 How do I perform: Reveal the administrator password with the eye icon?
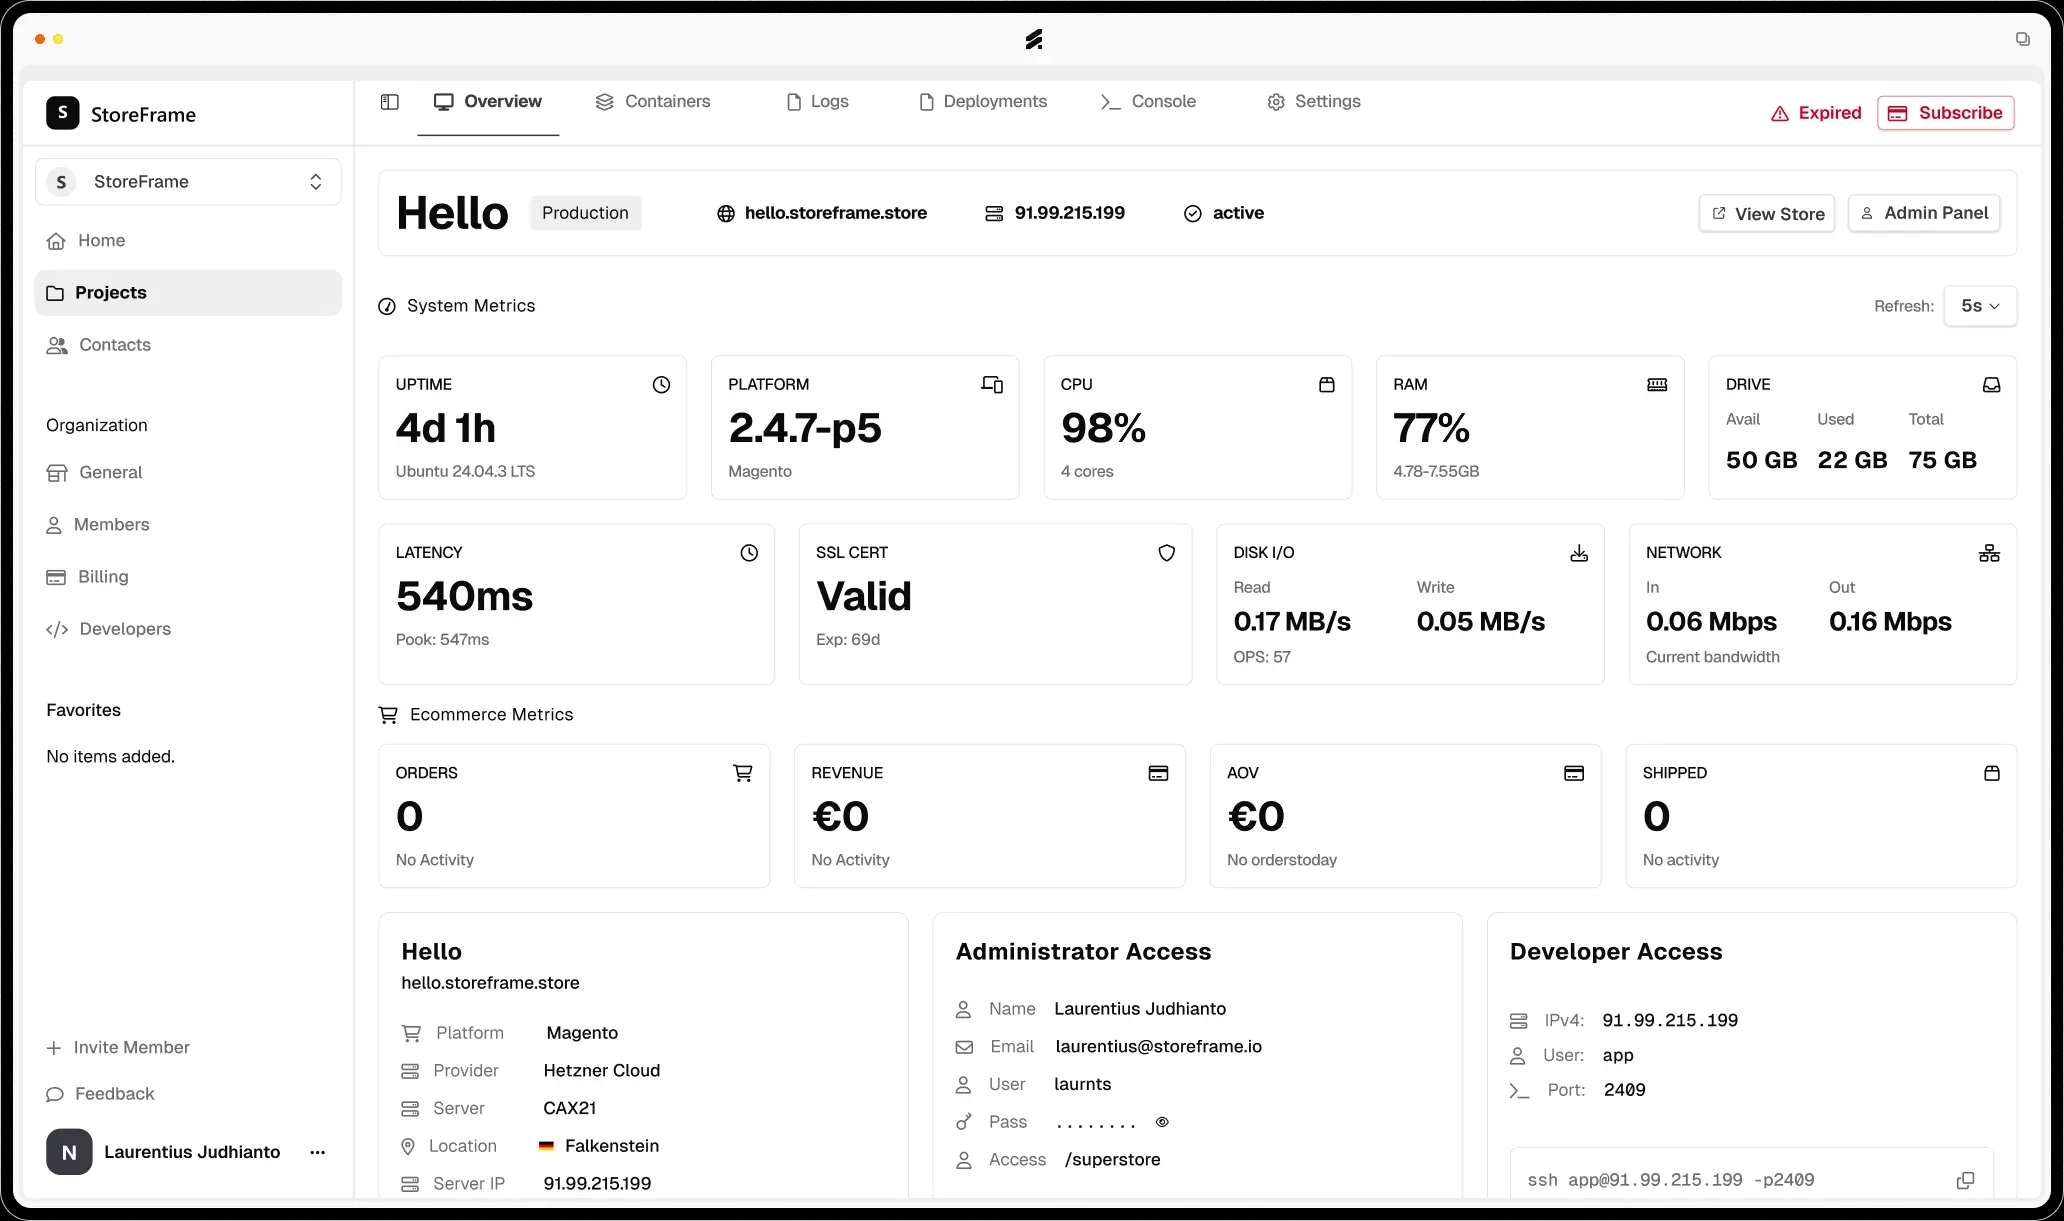[x=1161, y=1122]
